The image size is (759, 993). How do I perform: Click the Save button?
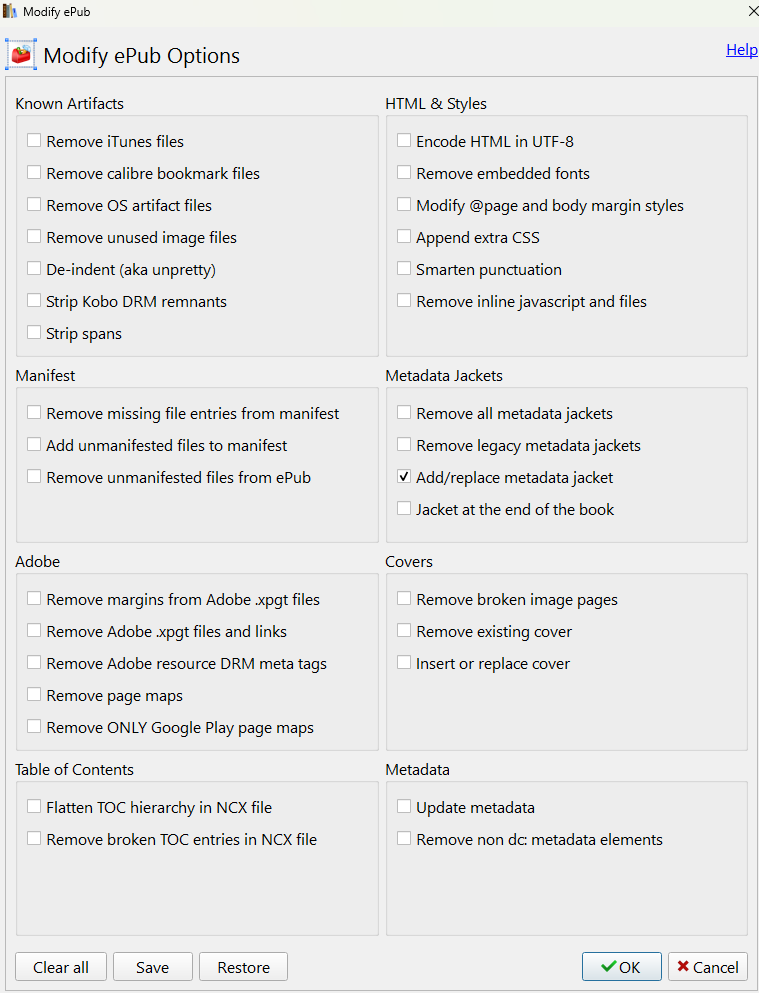152,967
